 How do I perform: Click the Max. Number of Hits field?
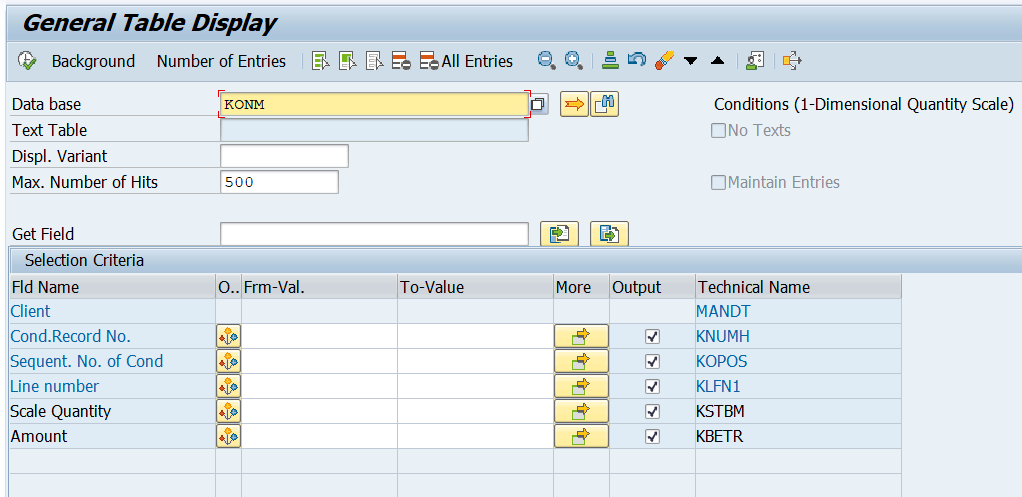(x=280, y=182)
